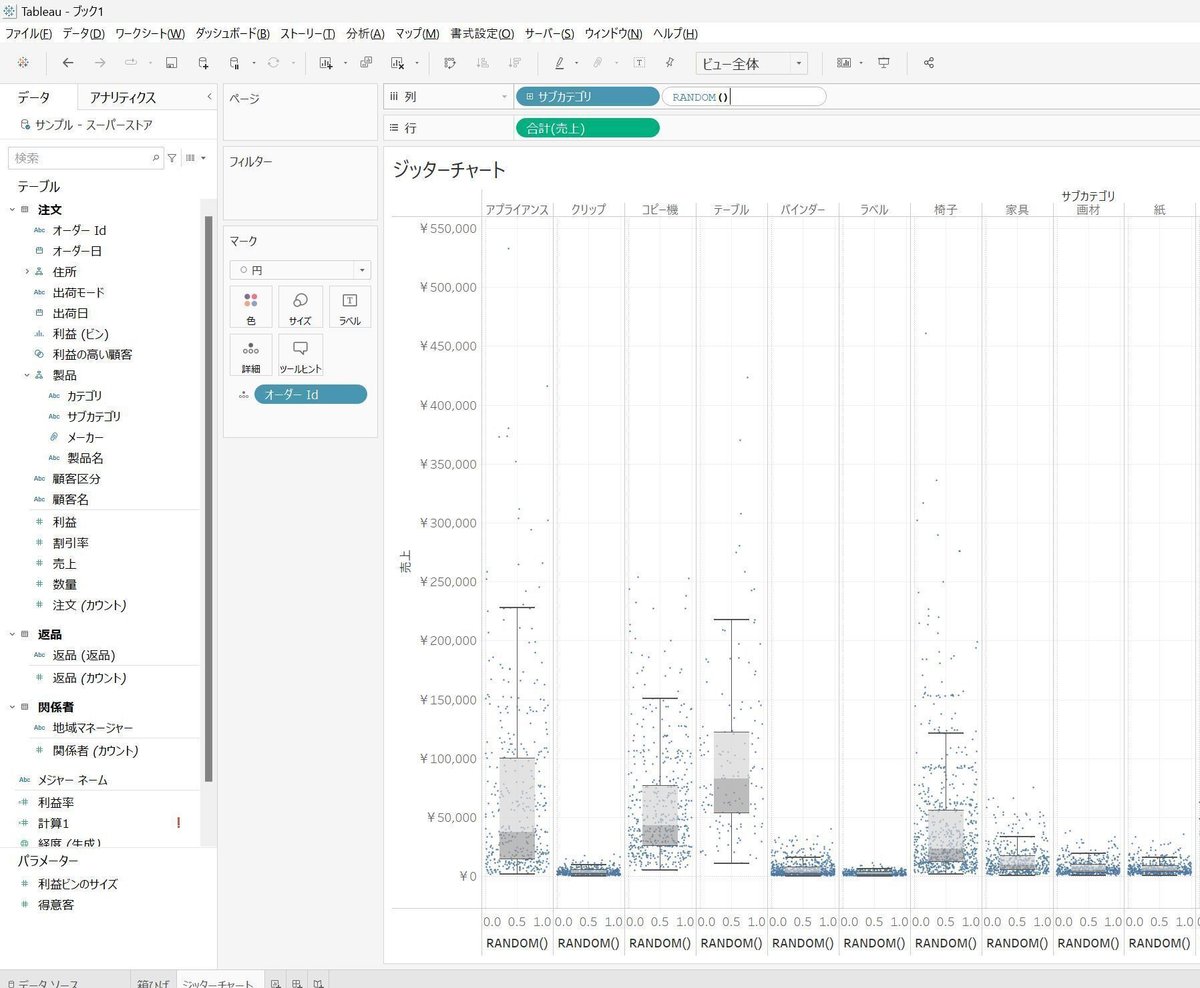Select the 計算1 field with error mark

(x=53, y=823)
